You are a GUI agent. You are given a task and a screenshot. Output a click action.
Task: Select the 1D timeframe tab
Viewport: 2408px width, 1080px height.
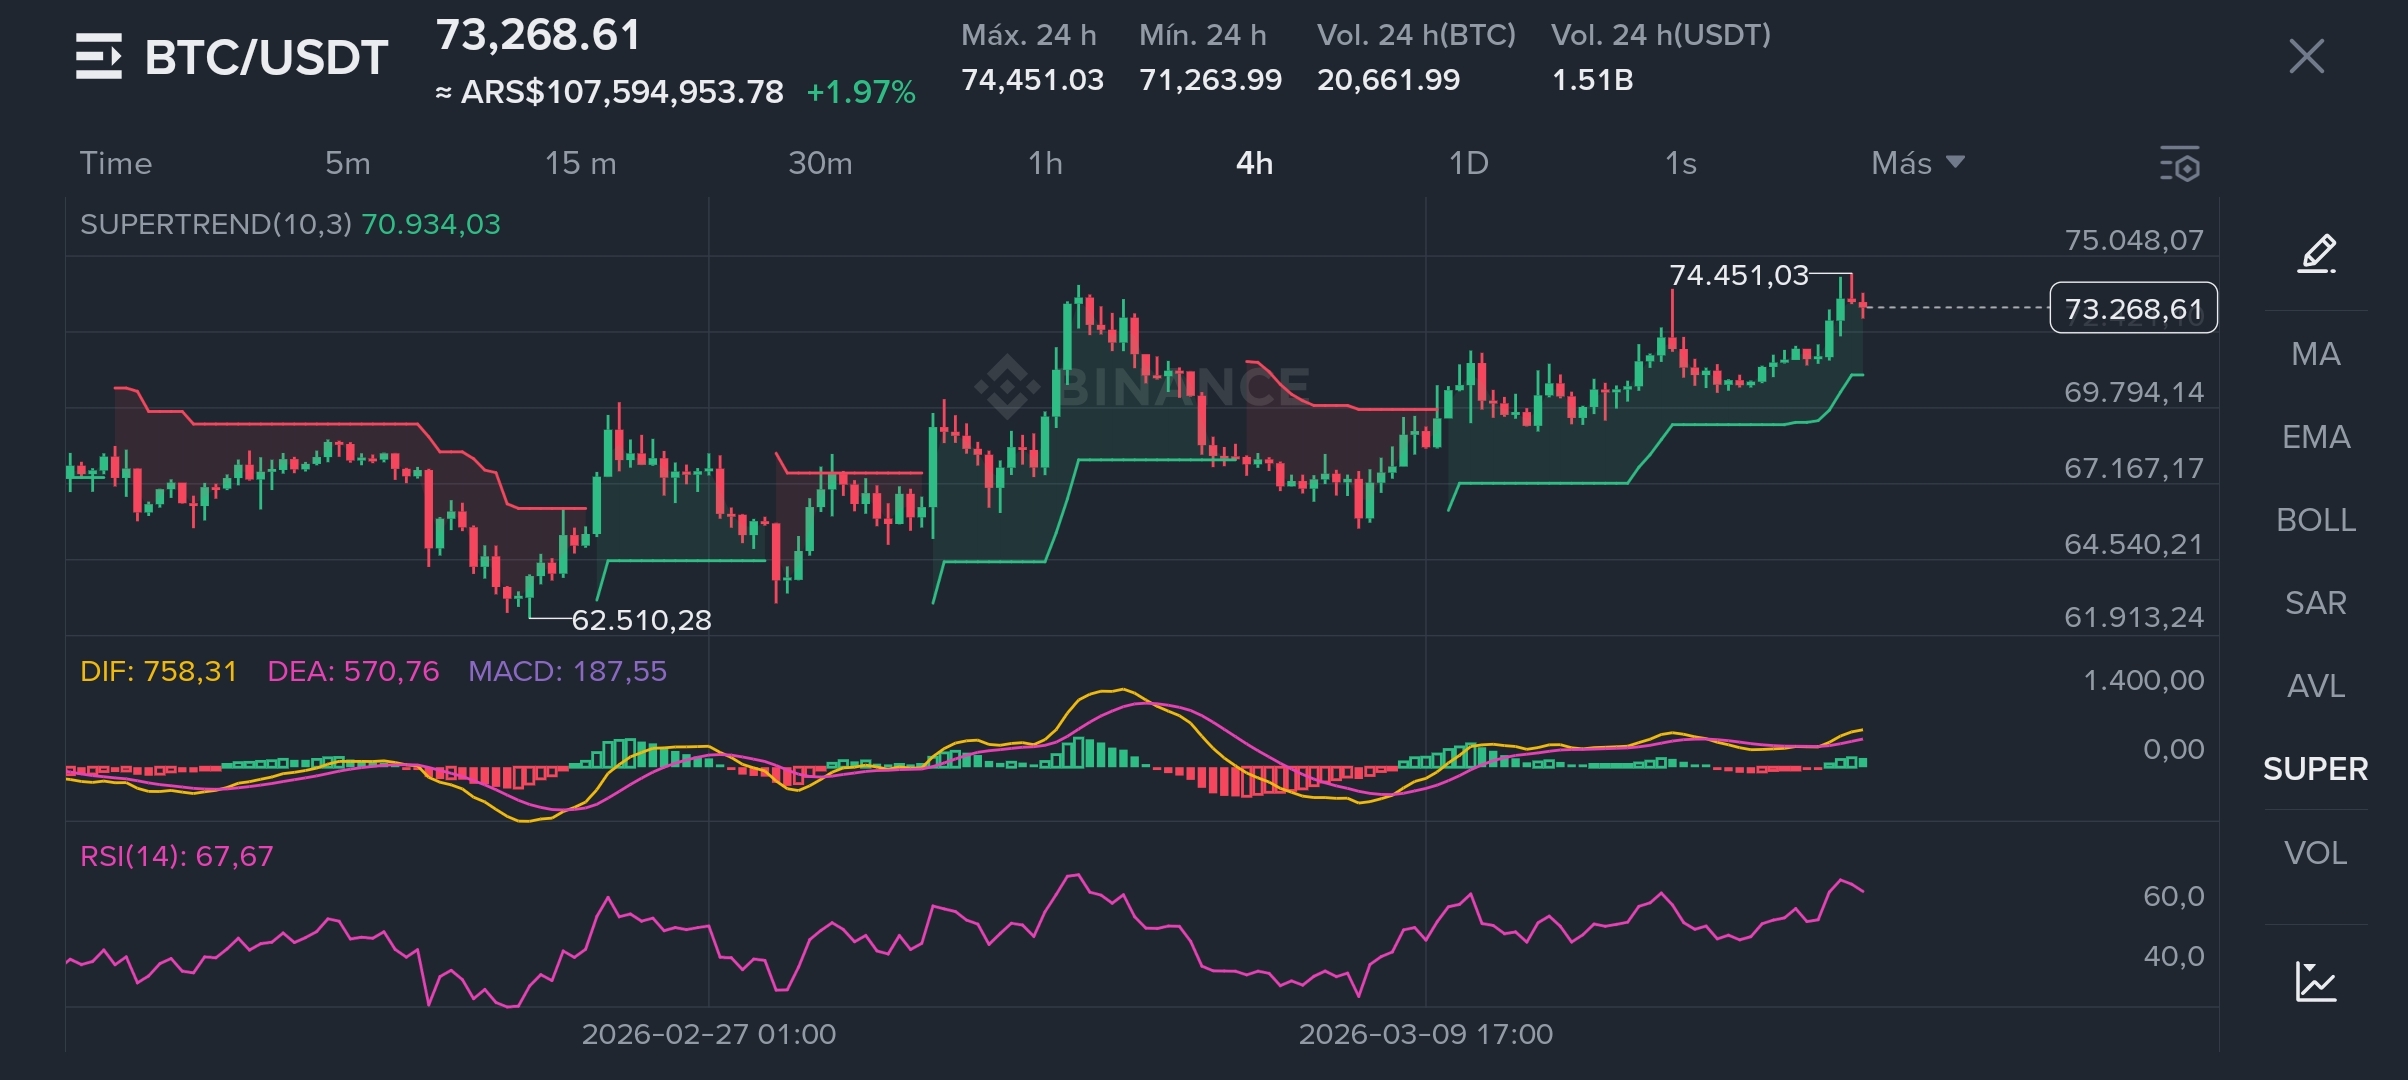tap(1468, 163)
